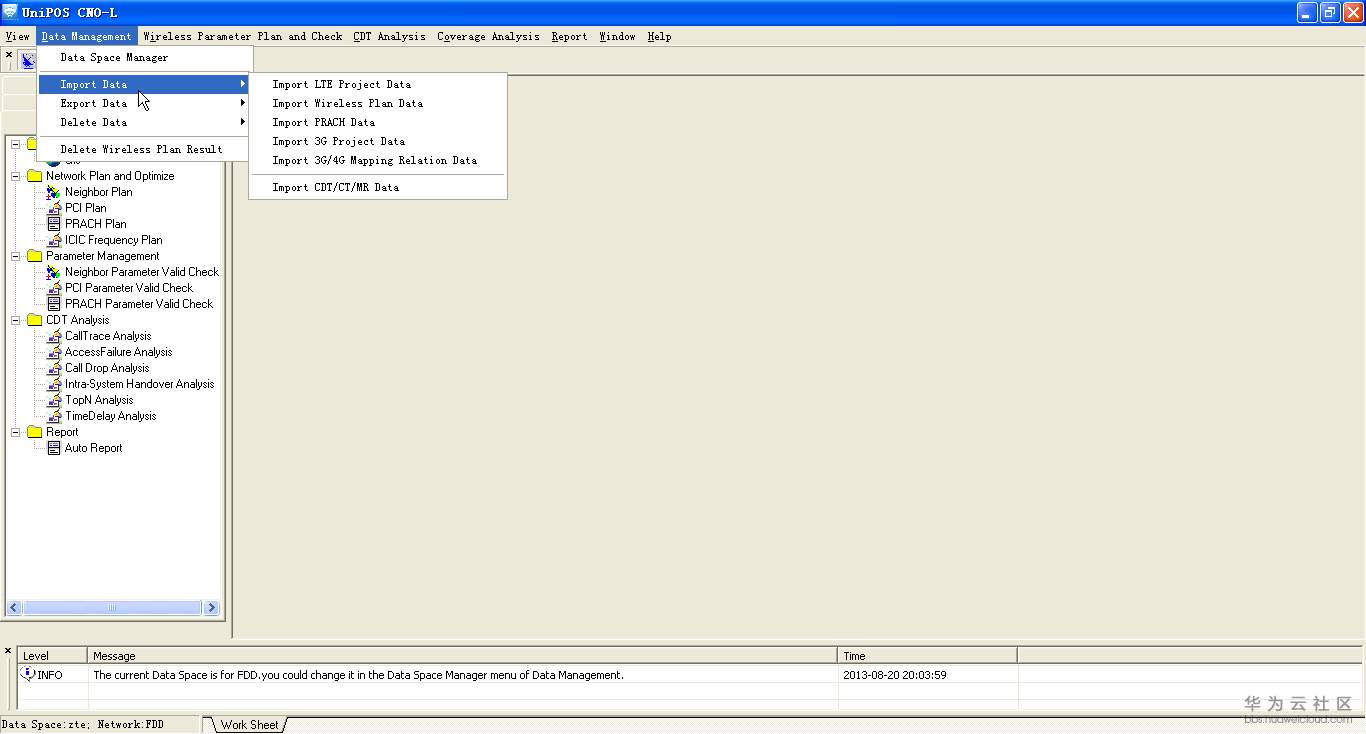Open the CDT Analysis menu bar item
This screenshot has width=1366, height=734.
pos(390,36)
